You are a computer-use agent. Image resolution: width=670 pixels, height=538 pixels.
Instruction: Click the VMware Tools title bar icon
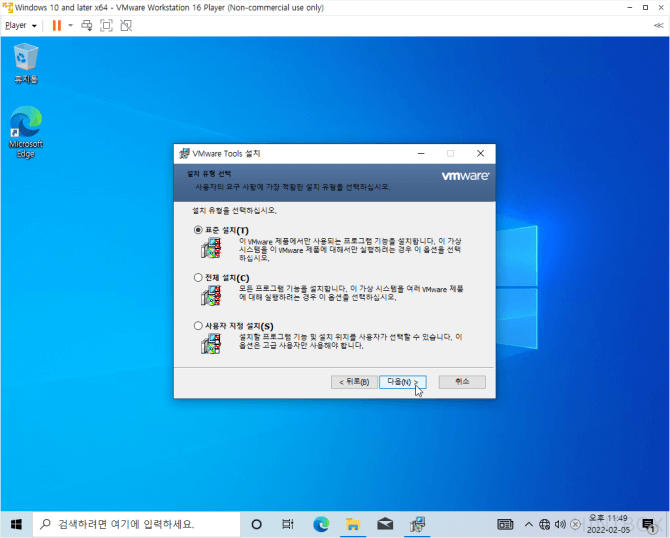(184, 153)
